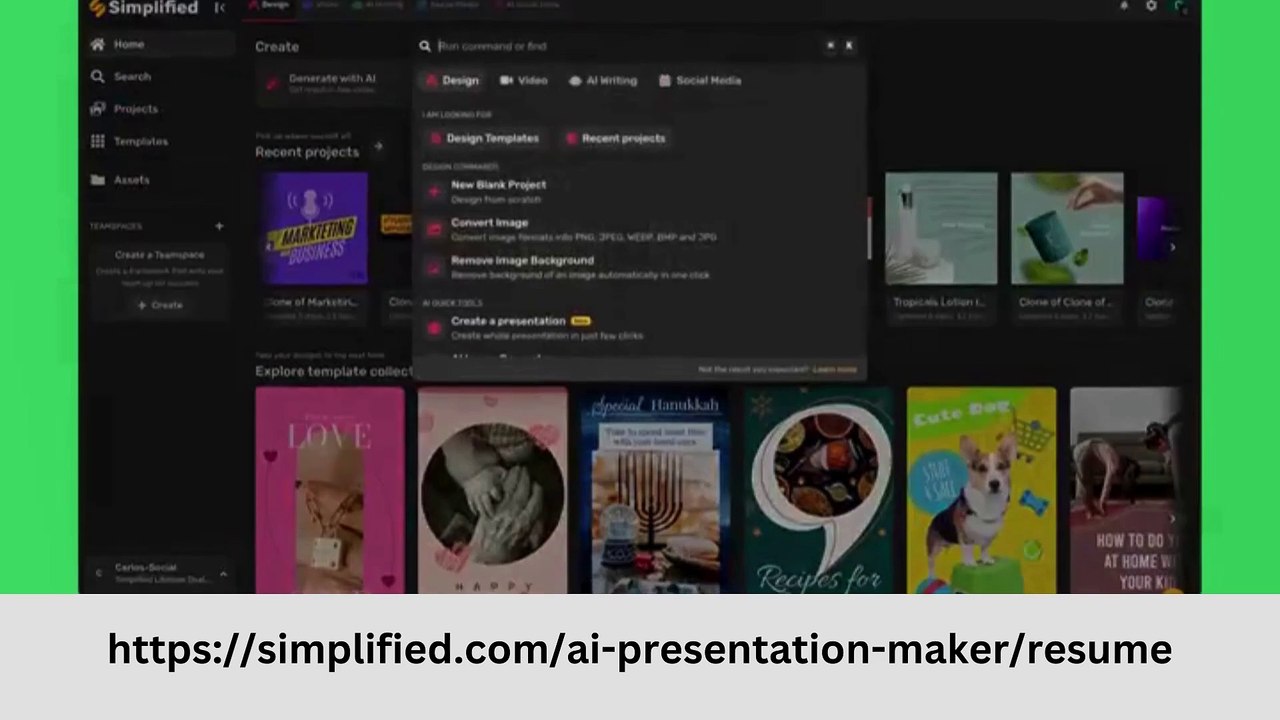The width and height of the screenshot is (1280, 720).
Task: Switch to the Video category
Action: [x=523, y=80]
